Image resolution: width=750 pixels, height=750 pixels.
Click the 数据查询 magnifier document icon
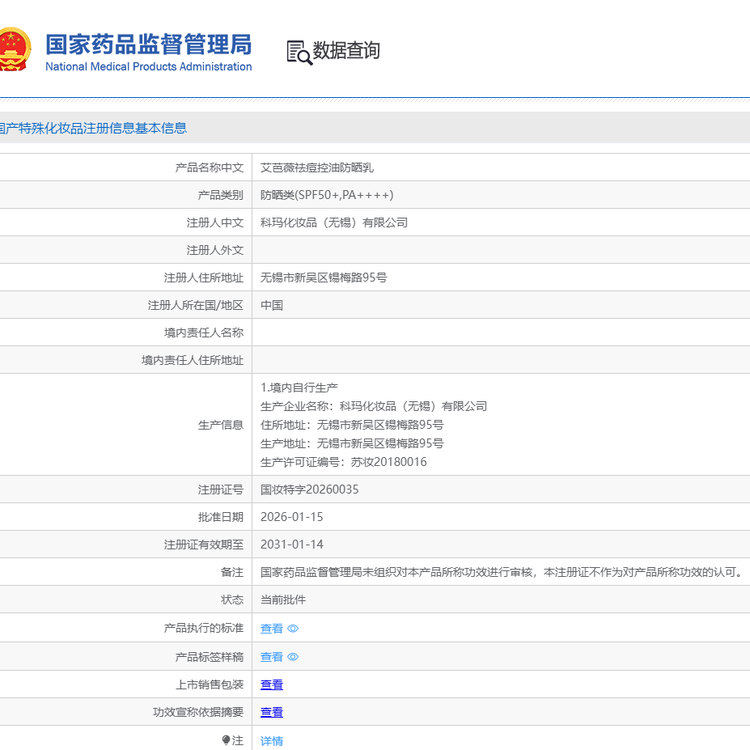(299, 52)
